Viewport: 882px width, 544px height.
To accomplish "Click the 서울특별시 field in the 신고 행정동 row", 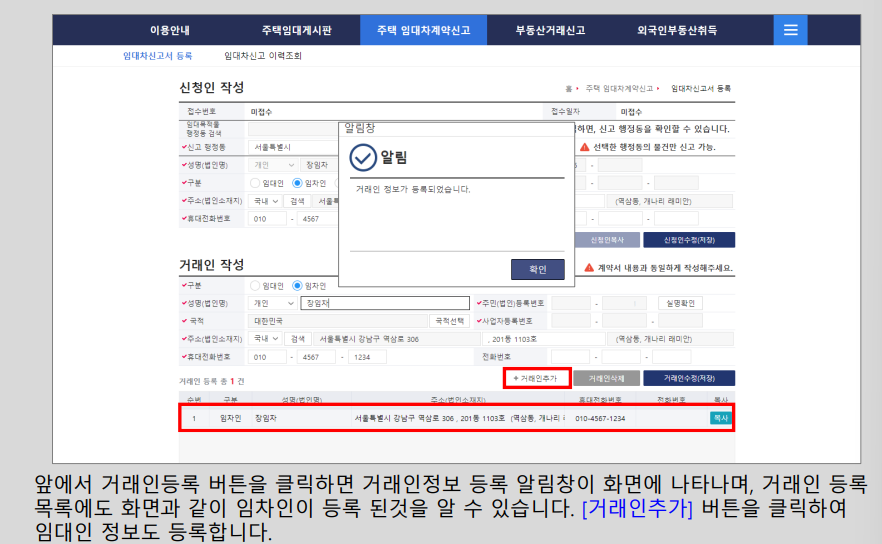I will [x=294, y=147].
